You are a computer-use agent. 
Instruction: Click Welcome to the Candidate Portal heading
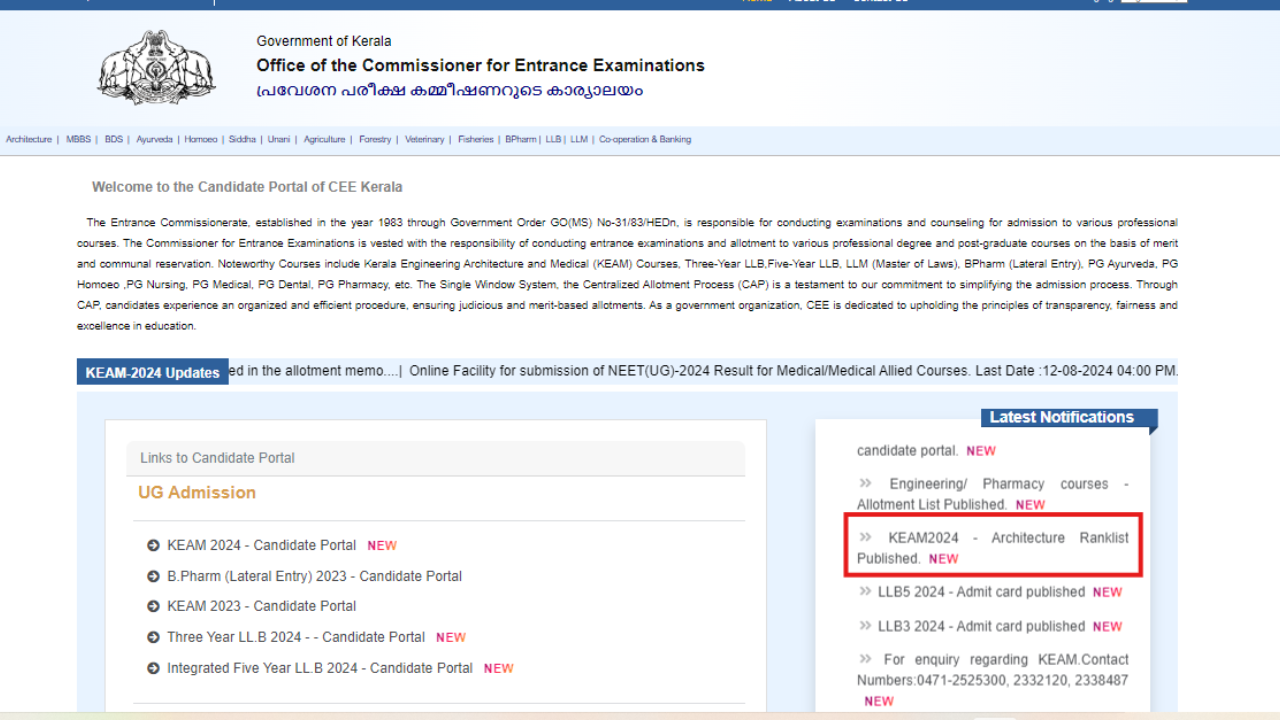click(x=247, y=187)
